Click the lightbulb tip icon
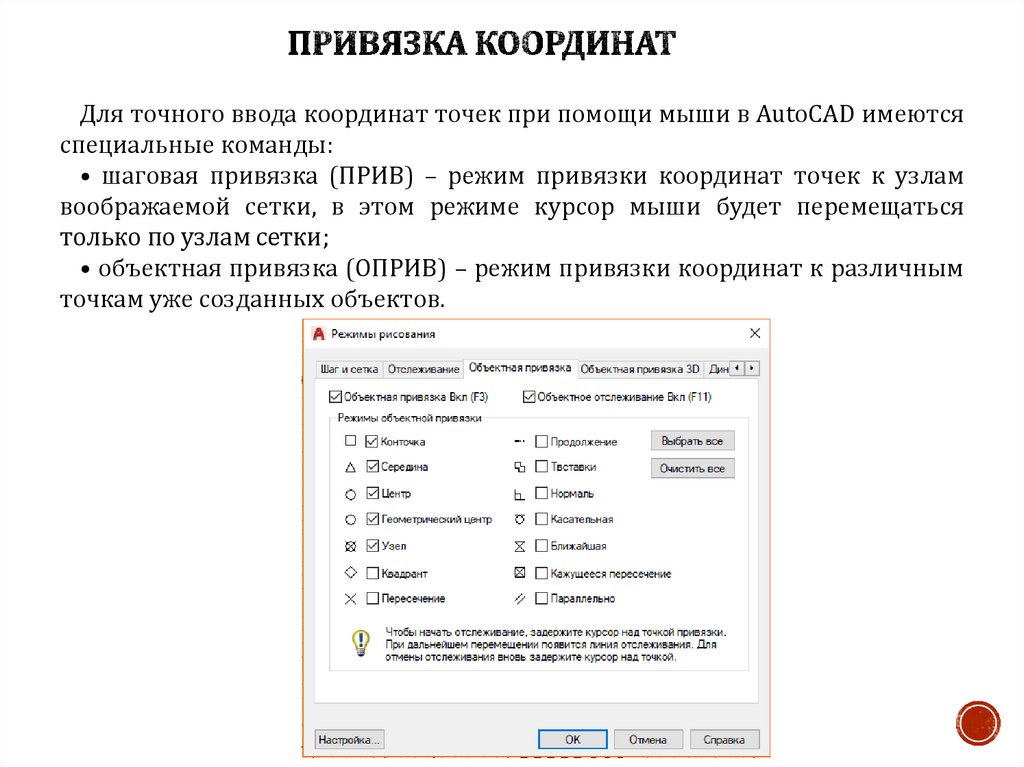This screenshot has width=1024, height=767. [360, 643]
